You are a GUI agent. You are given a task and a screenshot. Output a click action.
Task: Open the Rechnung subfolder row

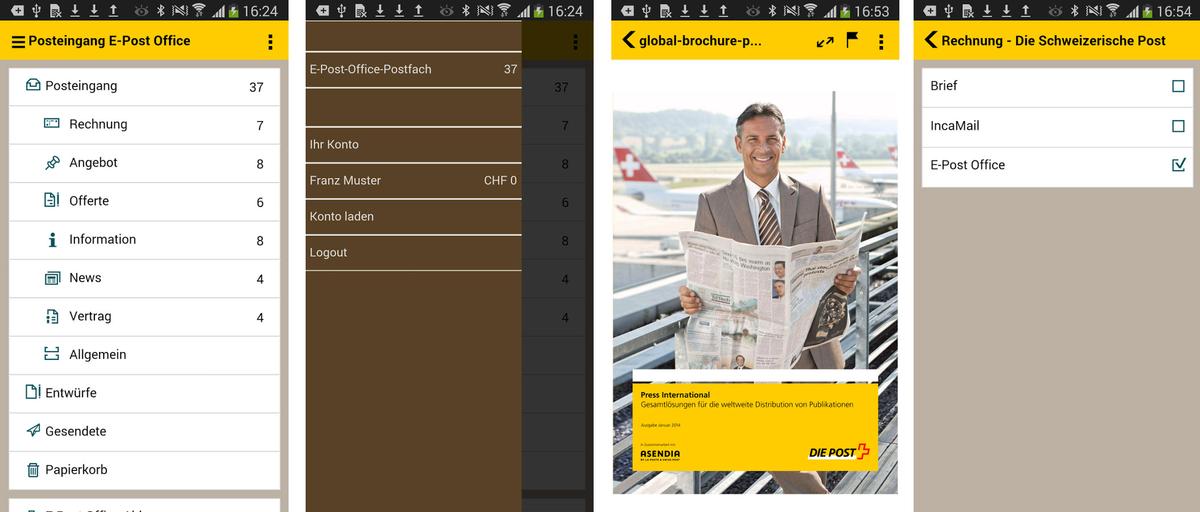point(145,125)
